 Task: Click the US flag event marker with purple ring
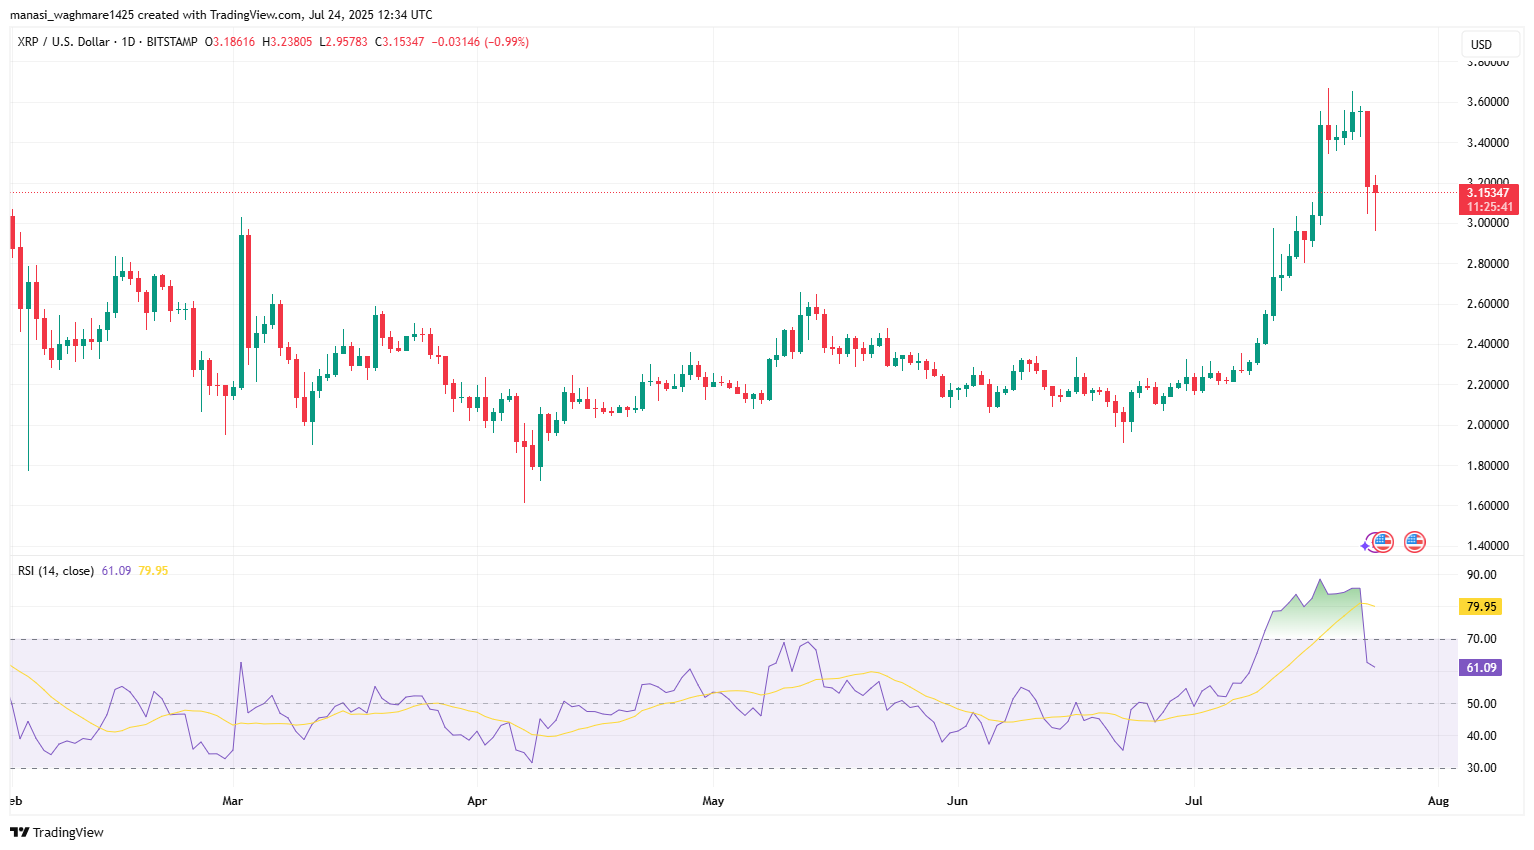click(1382, 542)
